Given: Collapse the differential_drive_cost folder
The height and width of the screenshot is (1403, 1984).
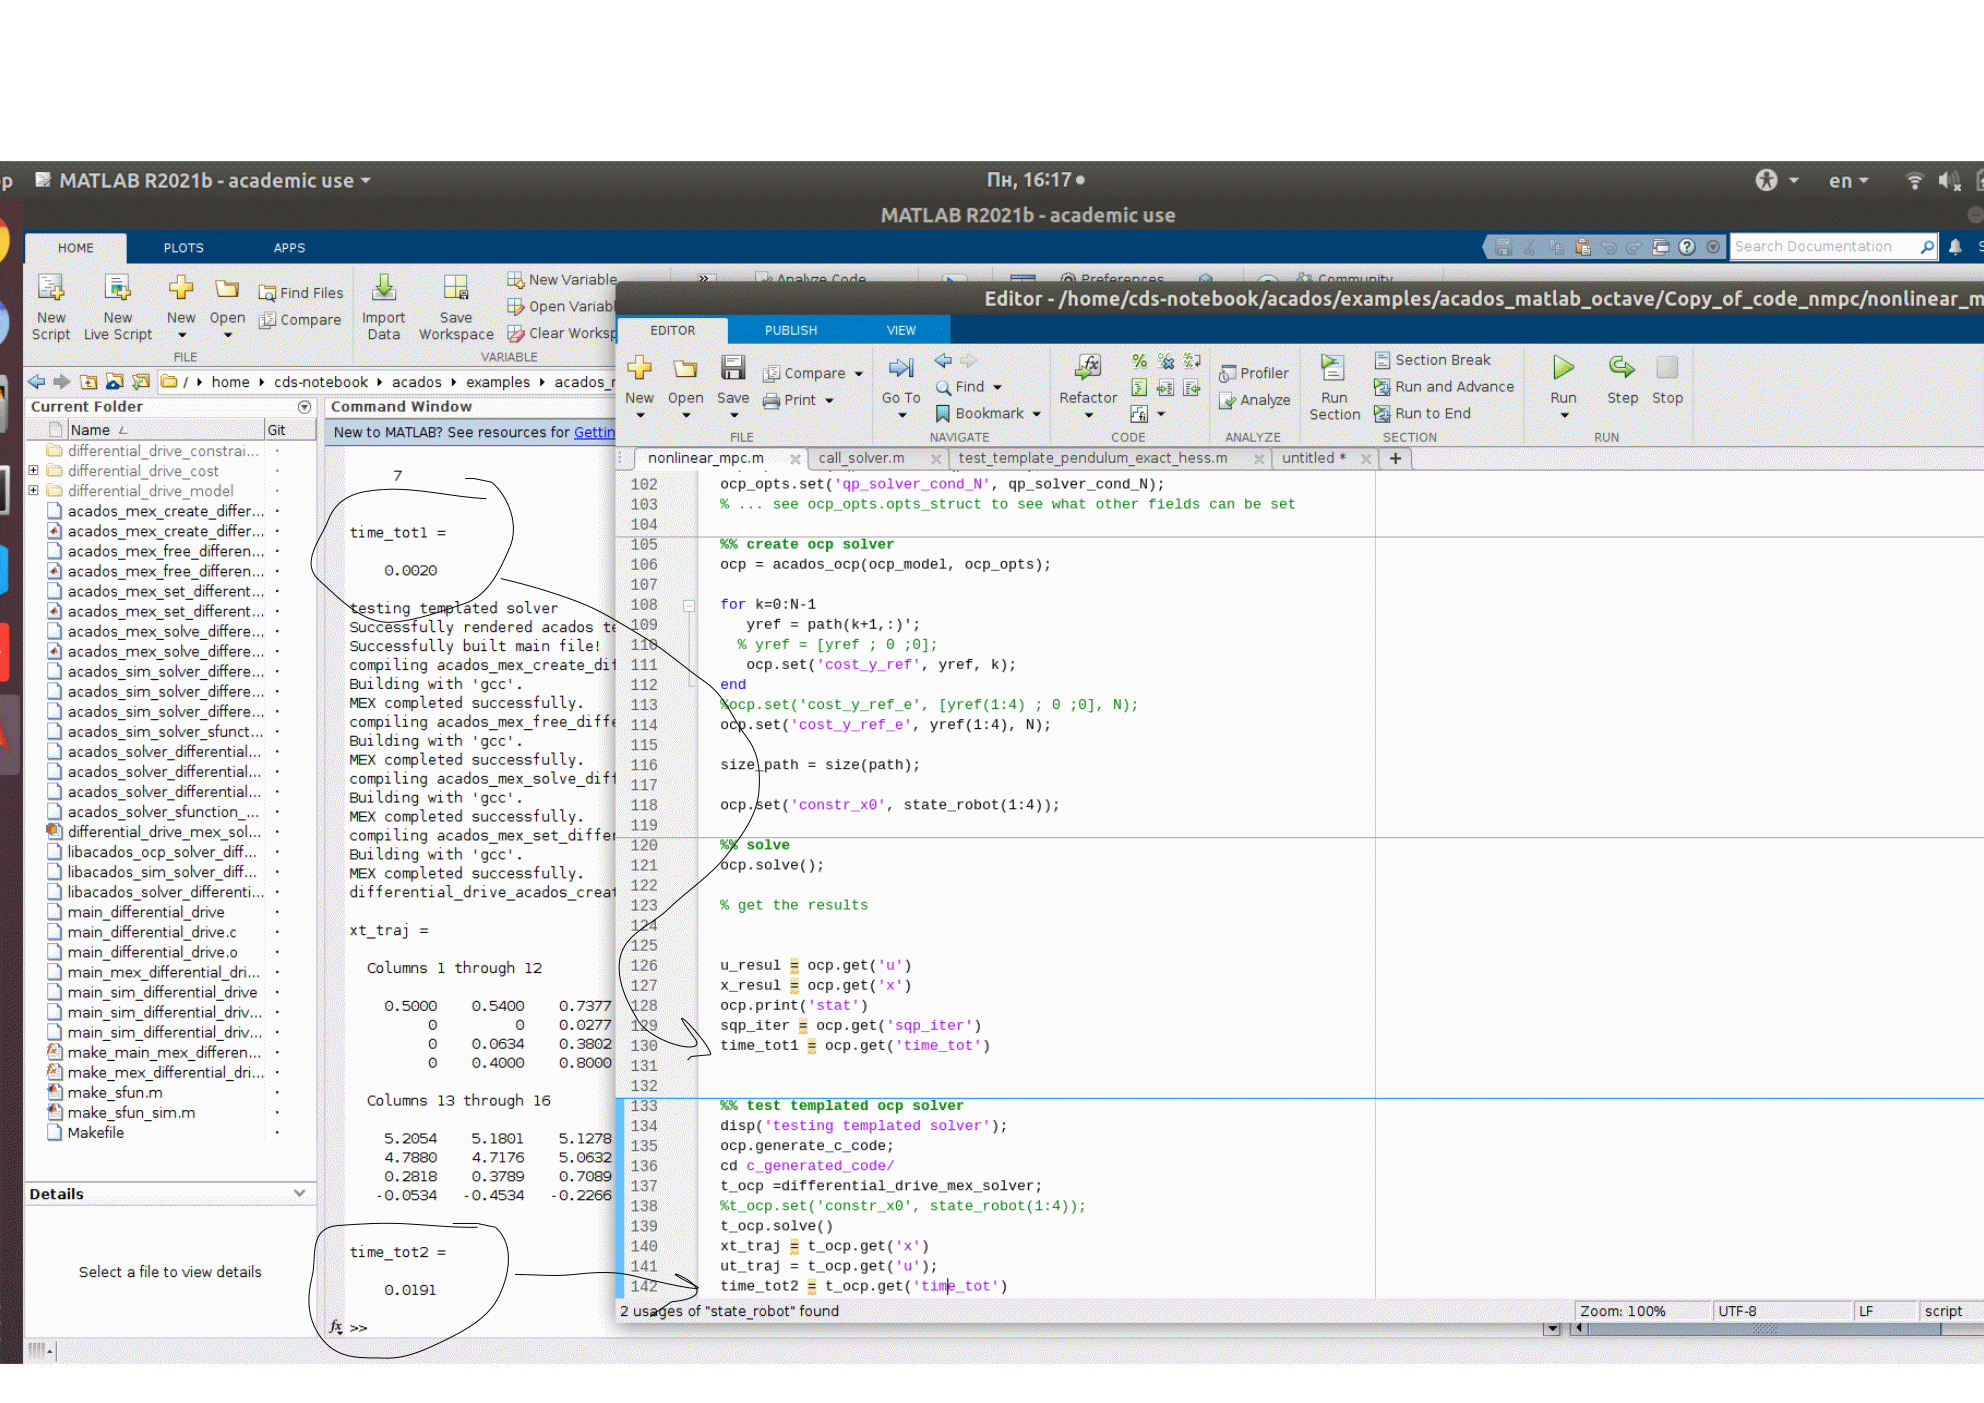Looking at the screenshot, I should pyautogui.click(x=33, y=470).
